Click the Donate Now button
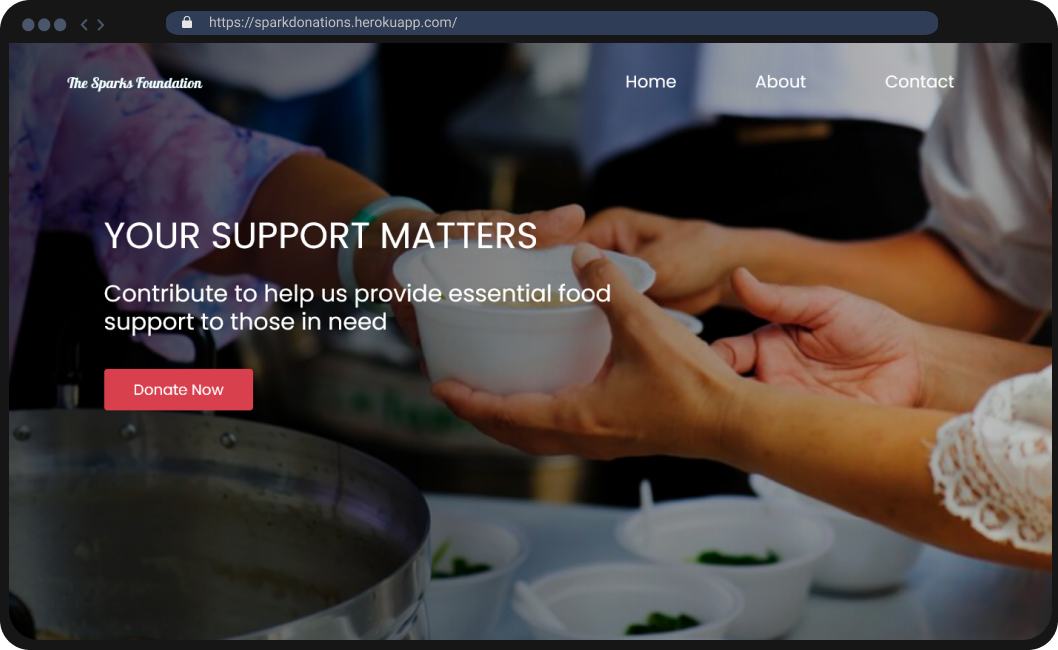1058x650 pixels. coord(178,389)
